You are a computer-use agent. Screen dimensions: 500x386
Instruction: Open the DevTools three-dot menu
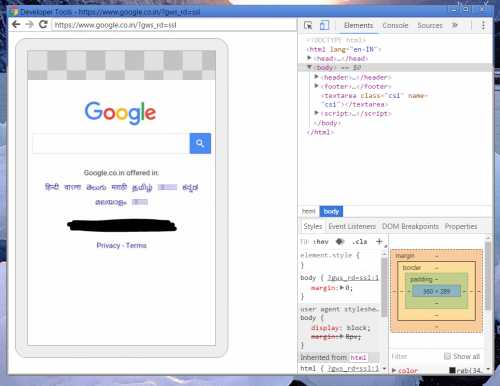pyautogui.click(x=483, y=25)
